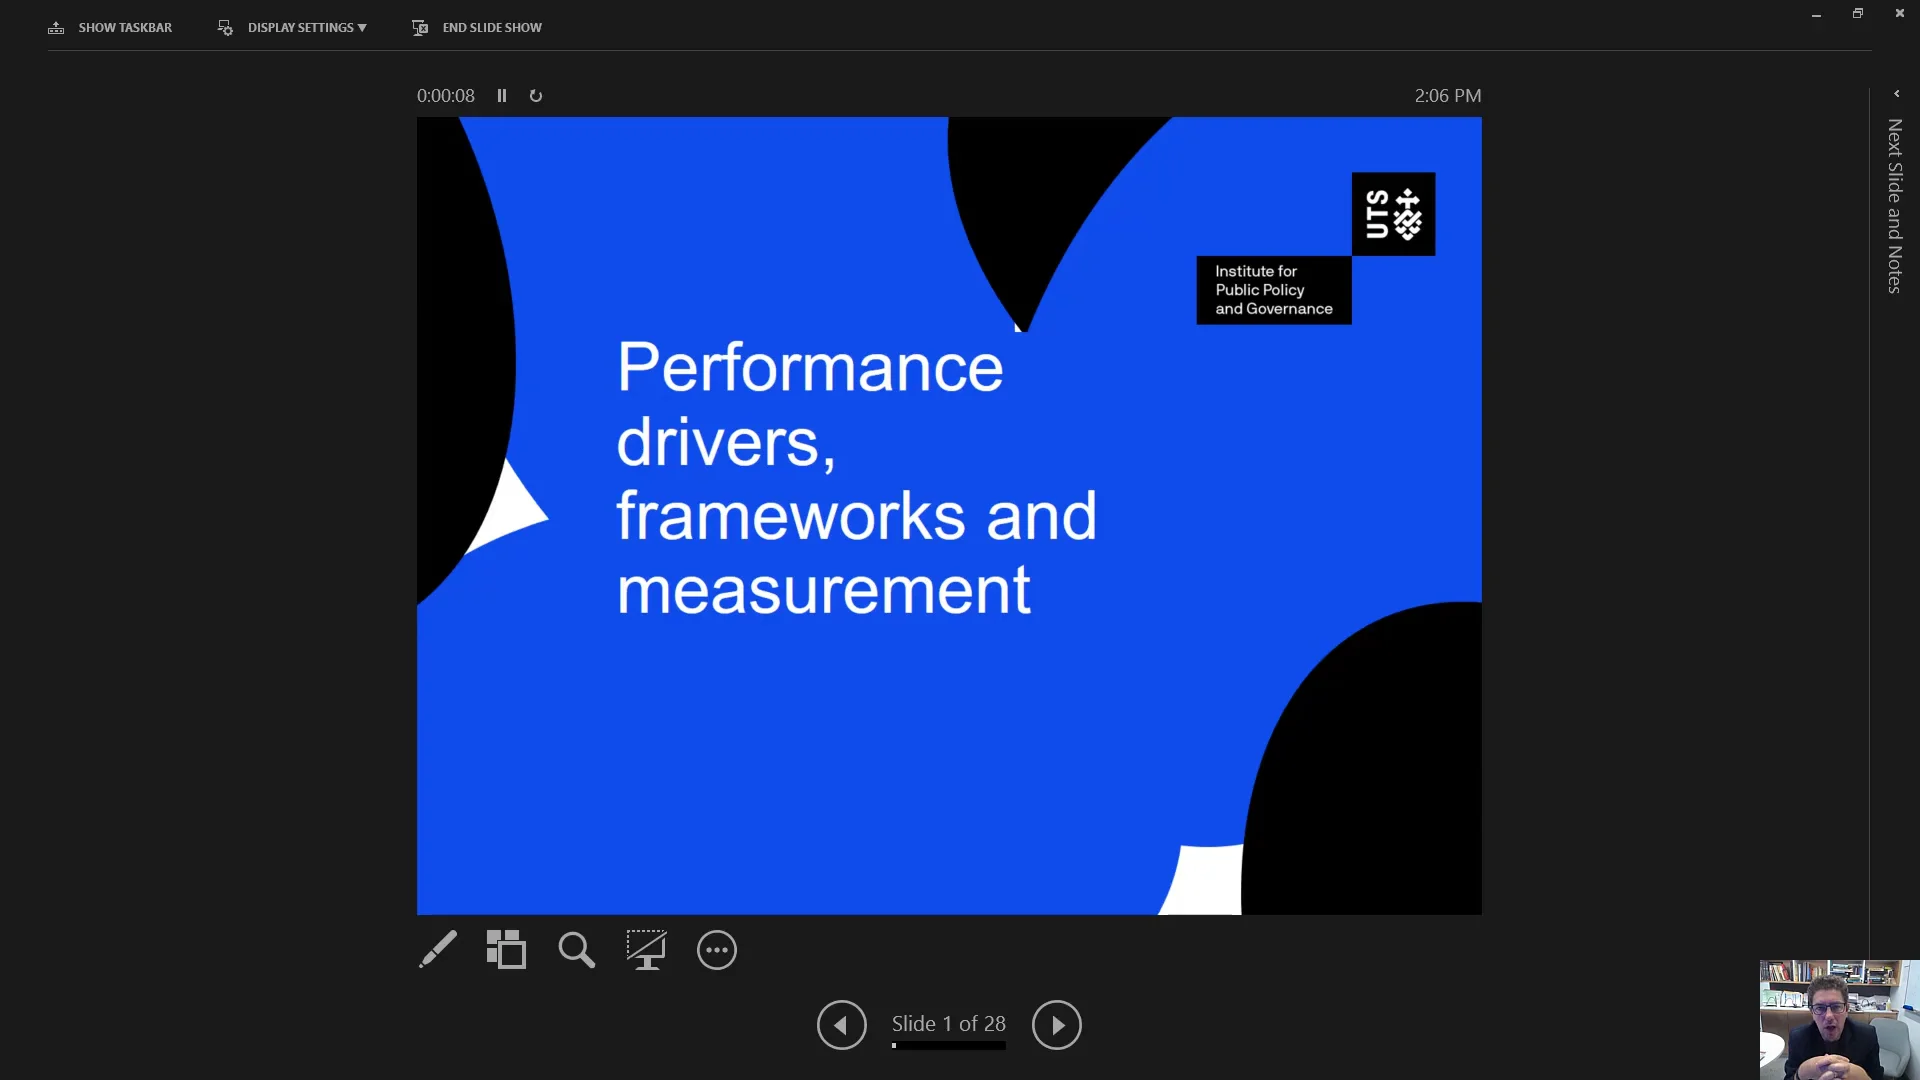Click the End Slide Show monitor icon
The image size is (1920, 1080).
[x=420, y=27]
